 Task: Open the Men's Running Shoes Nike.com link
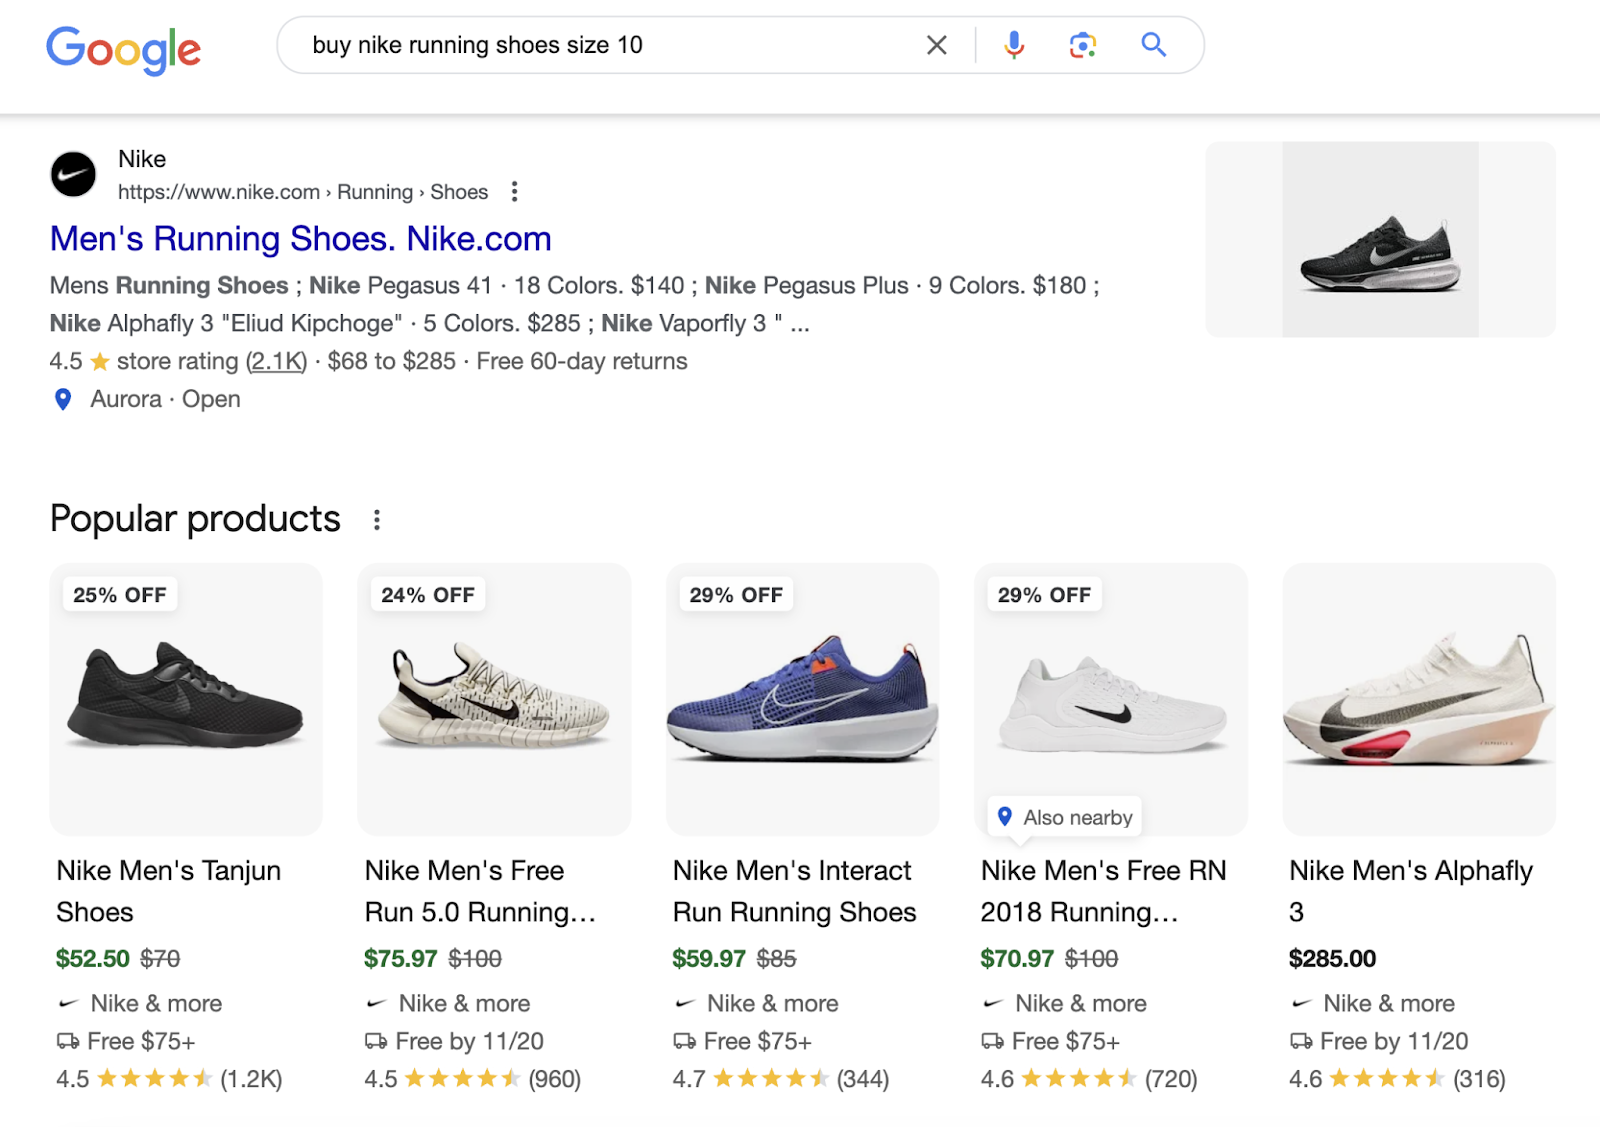(299, 238)
